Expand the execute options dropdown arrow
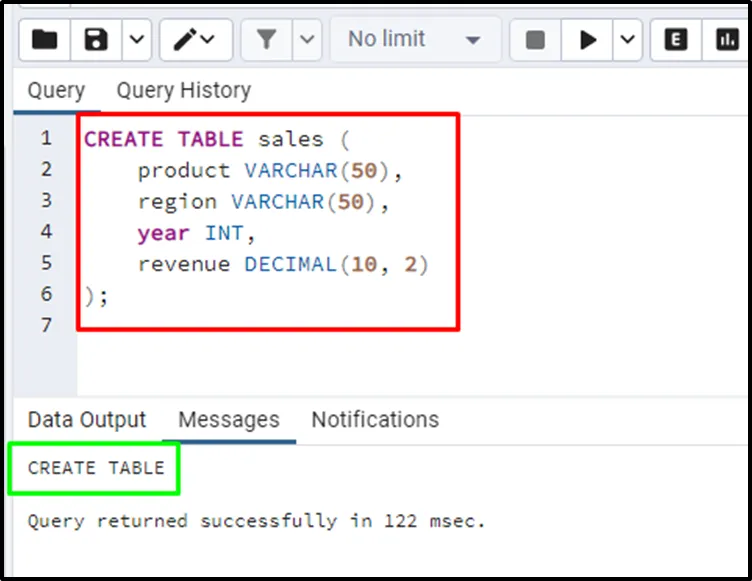 tap(627, 40)
